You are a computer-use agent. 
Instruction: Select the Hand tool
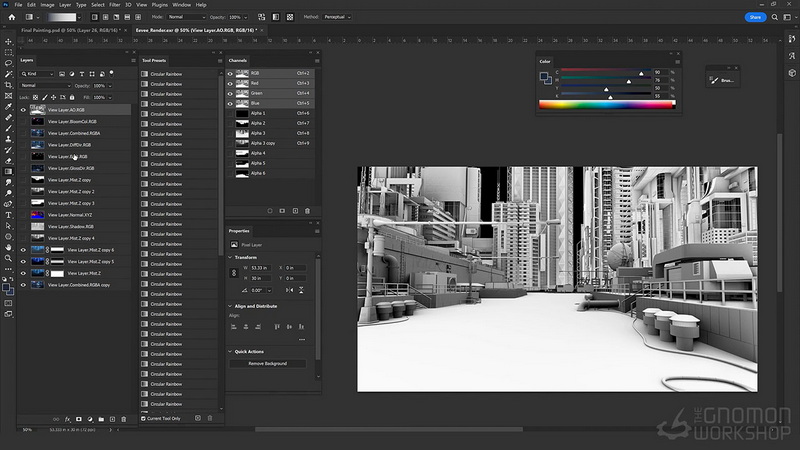pyautogui.click(x=8, y=247)
